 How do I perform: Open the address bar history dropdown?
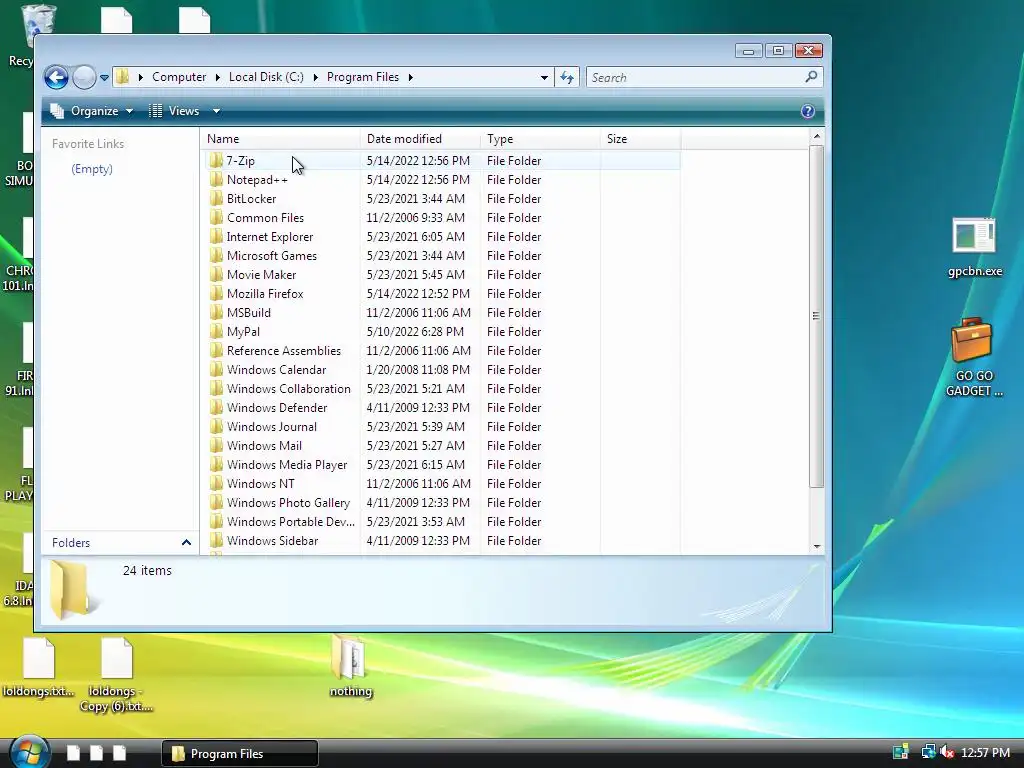tap(544, 78)
